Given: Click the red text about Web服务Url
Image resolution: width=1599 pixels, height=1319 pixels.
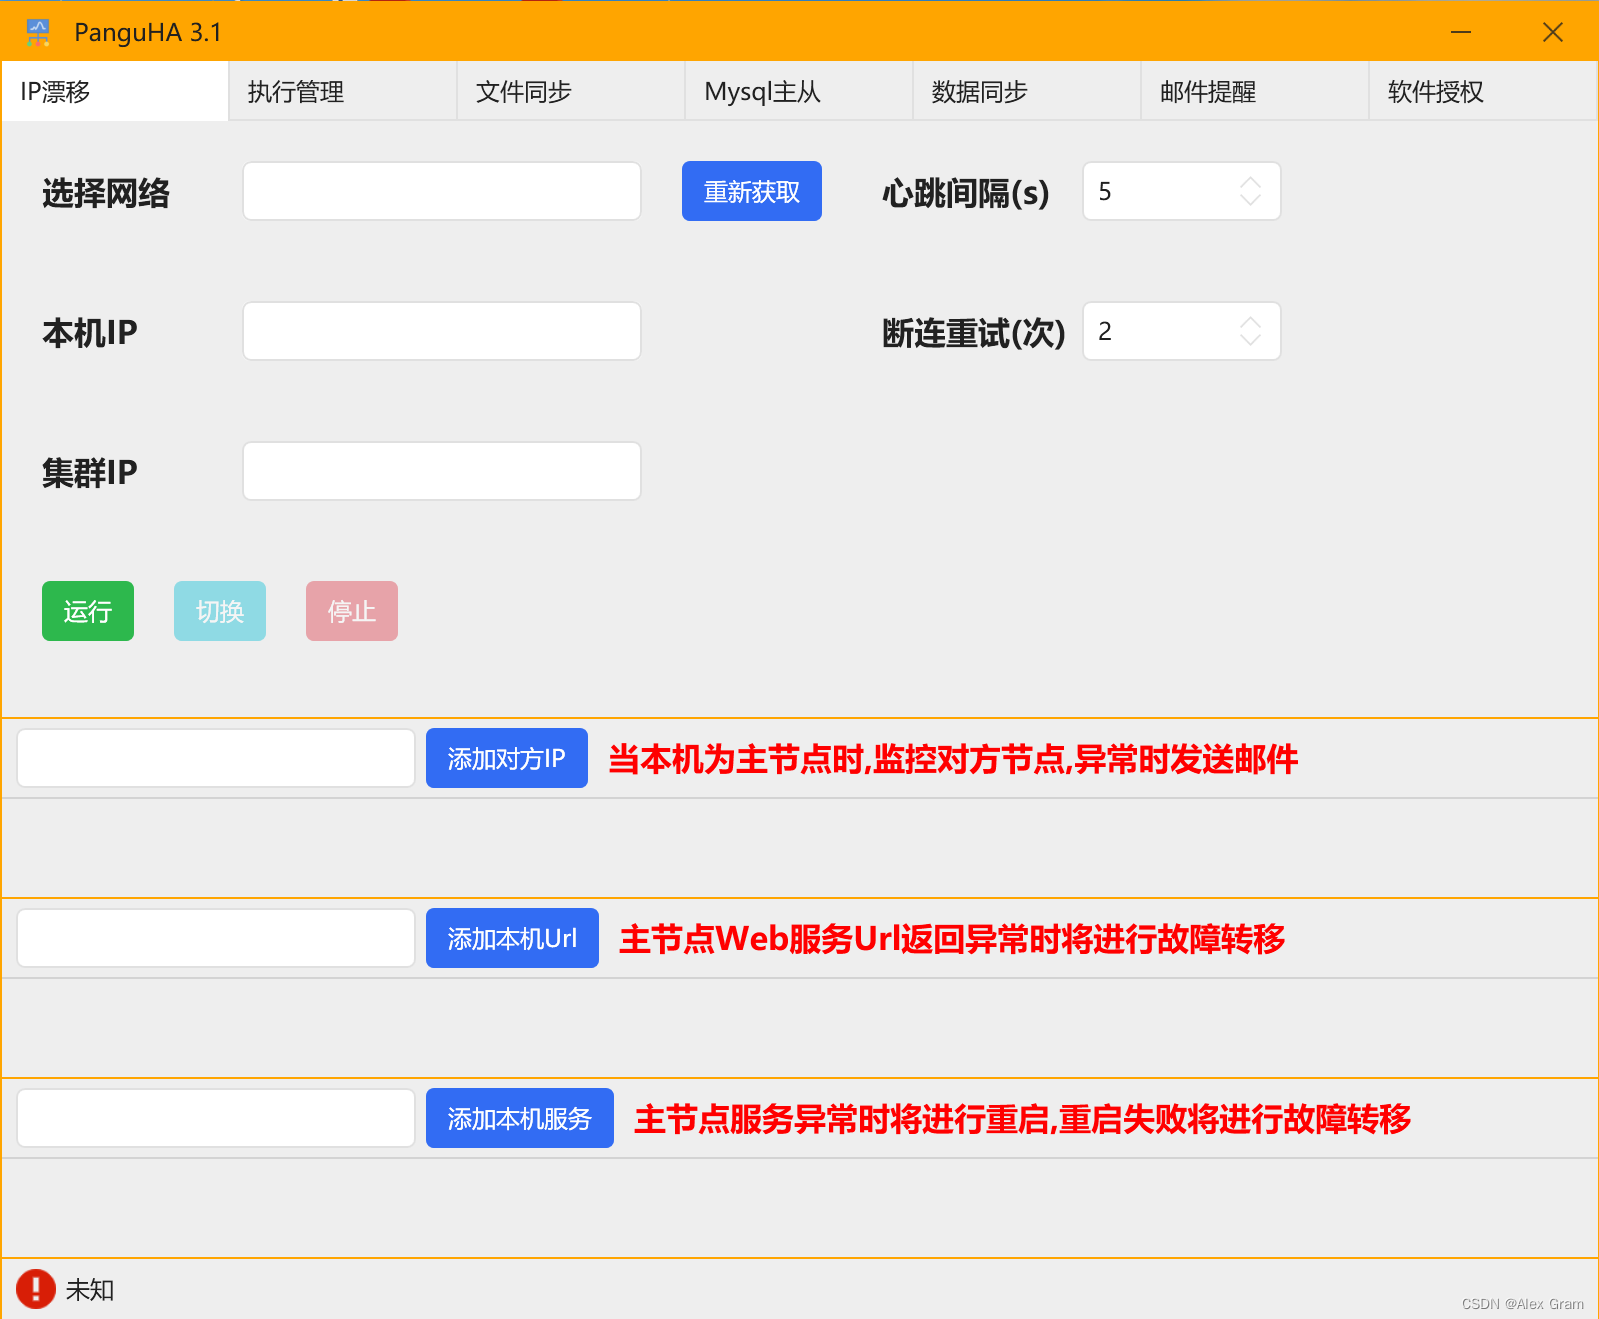Looking at the screenshot, I should pos(952,939).
